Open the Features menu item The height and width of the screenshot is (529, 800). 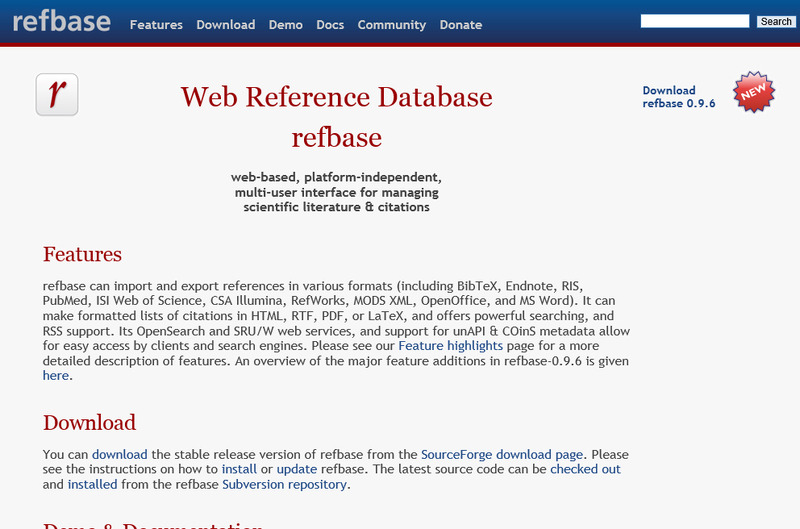[156, 25]
